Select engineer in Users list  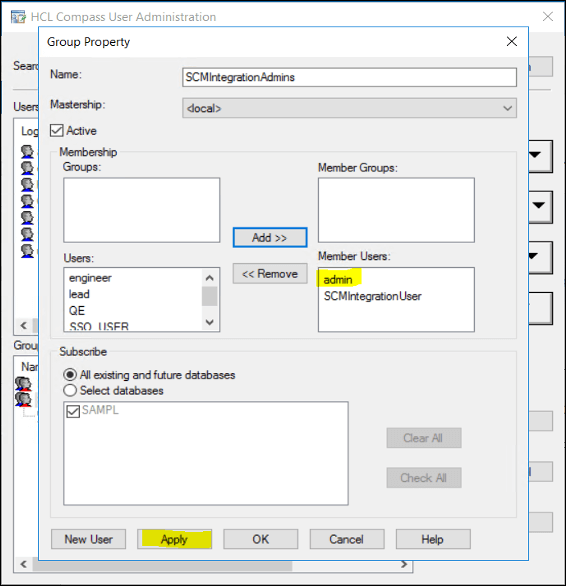90,278
